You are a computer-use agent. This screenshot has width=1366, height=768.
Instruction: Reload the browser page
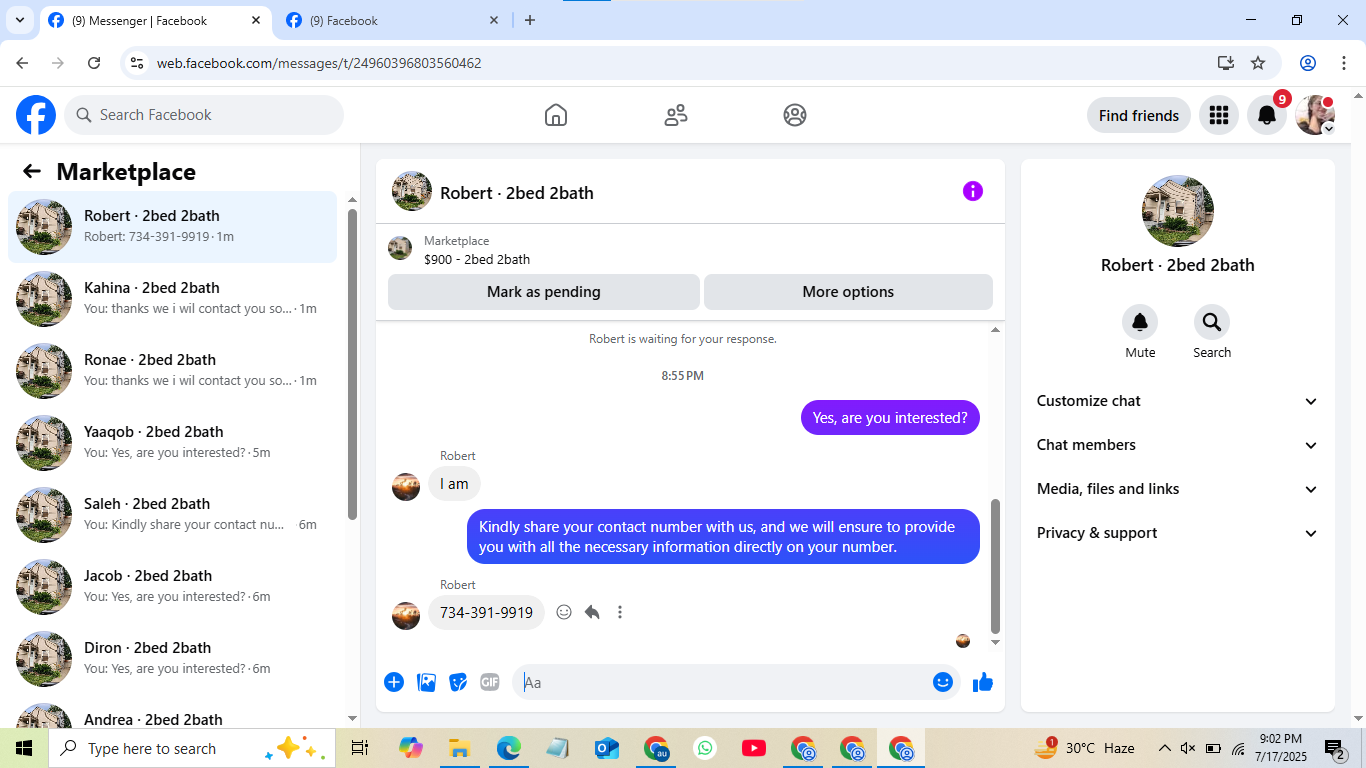click(x=94, y=63)
